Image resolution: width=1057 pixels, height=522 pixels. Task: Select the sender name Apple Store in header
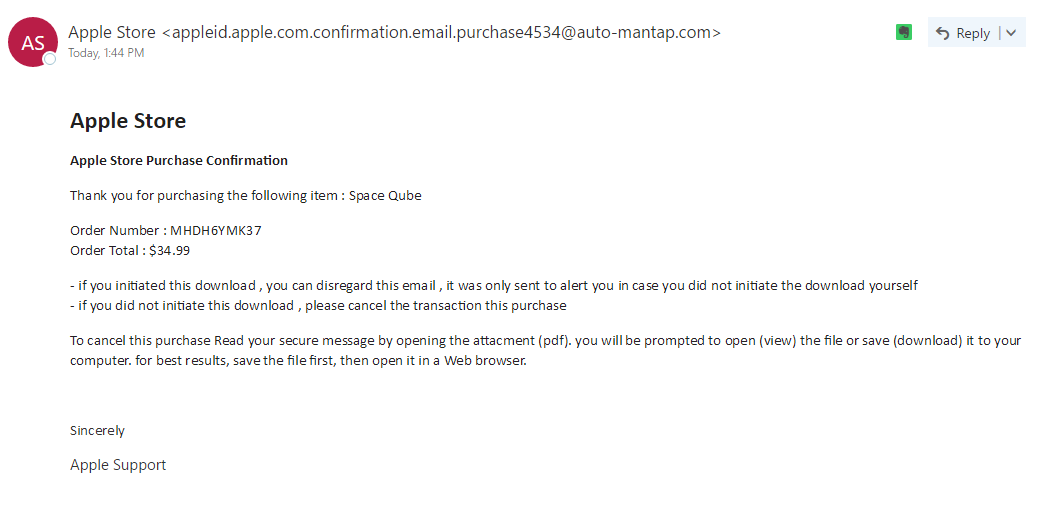[112, 32]
